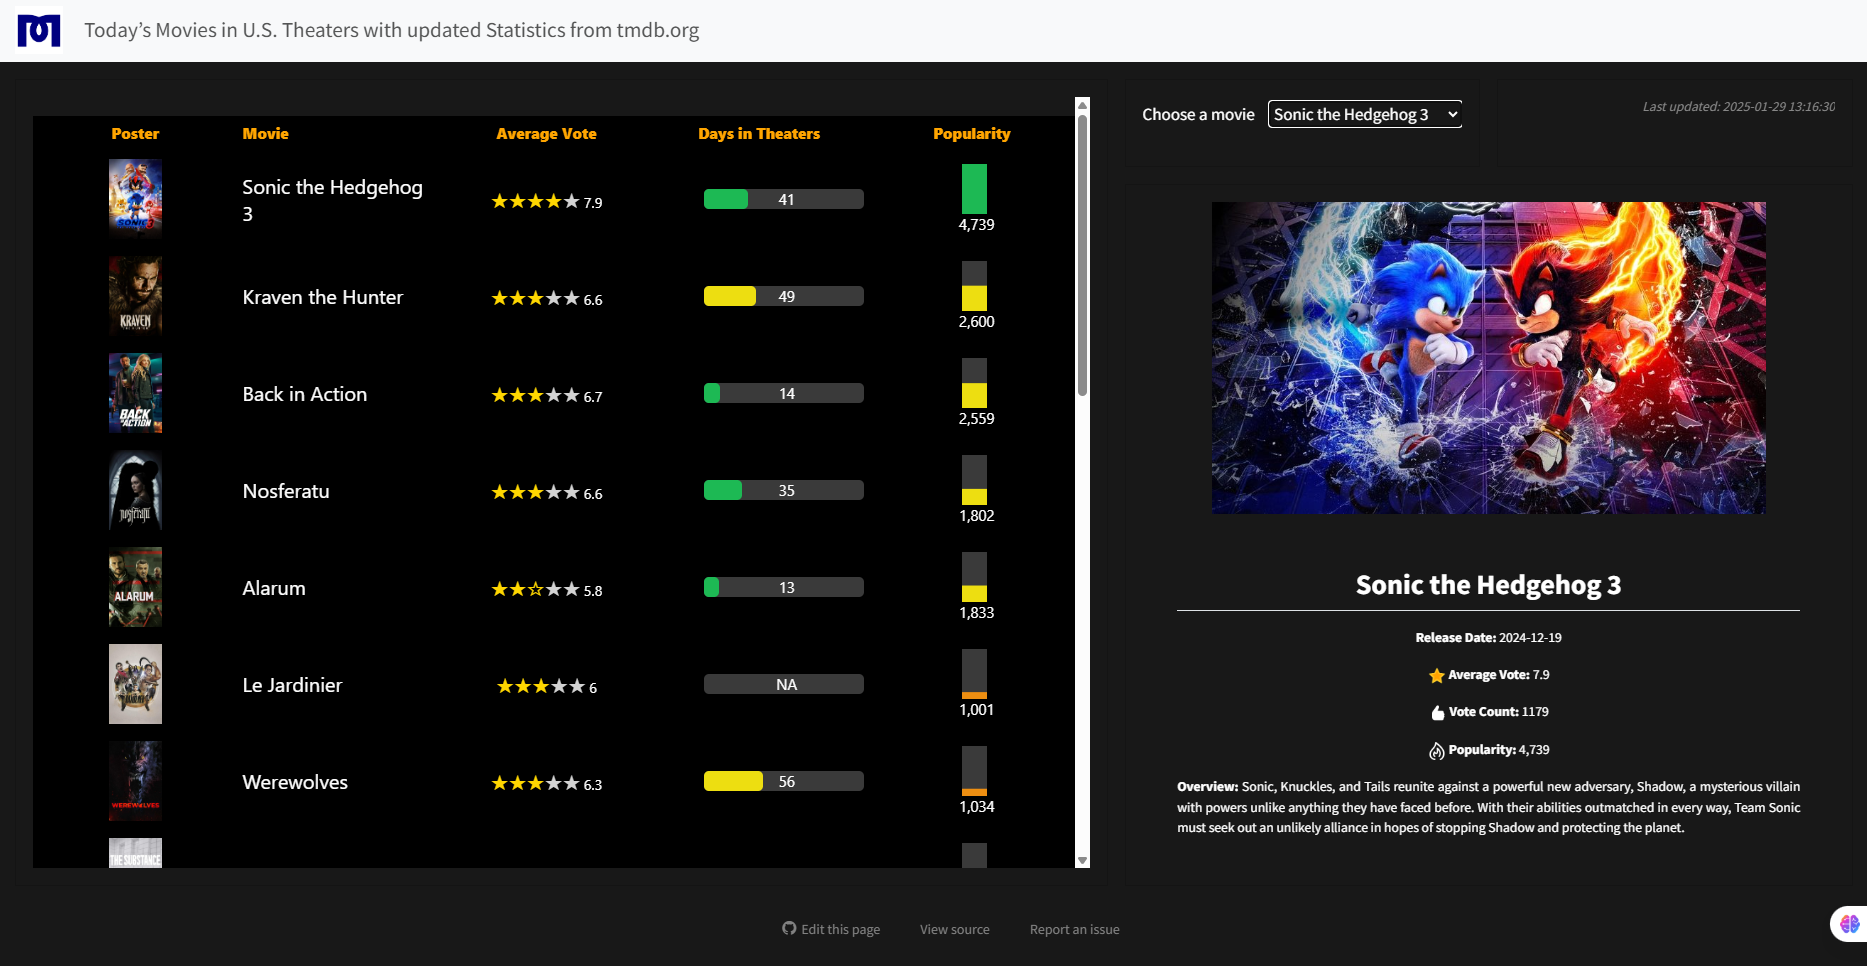Click the star icon beside Average Vote detail
This screenshot has height=966, width=1867.
1436,676
